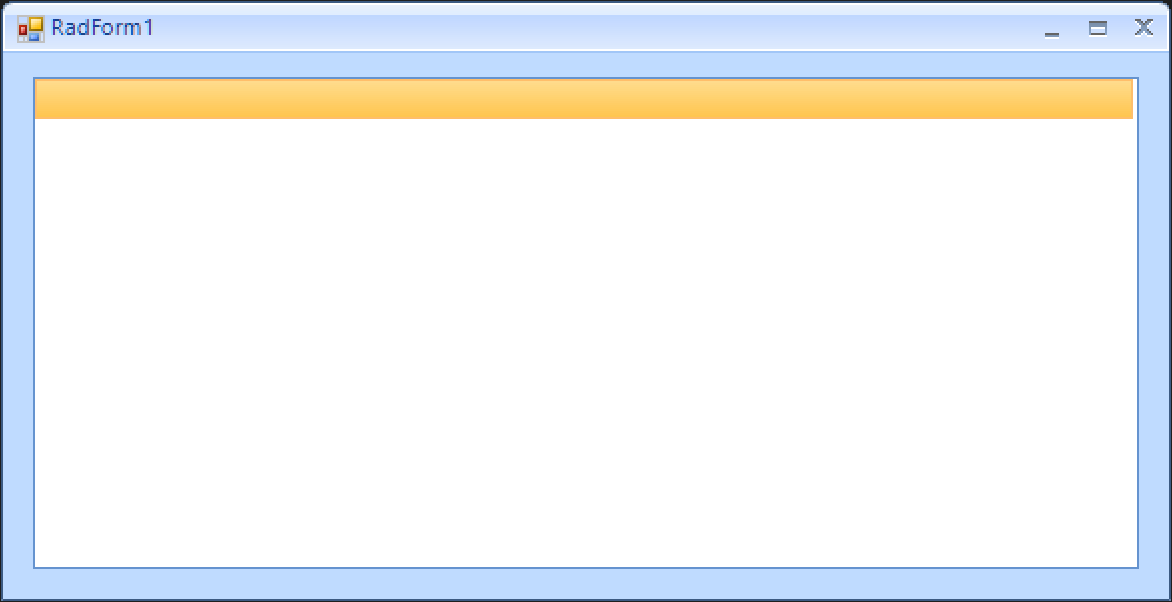Screen dimensions: 1172x602
Task: Maximize the RadForm1 window
Action: [x=1097, y=29]
